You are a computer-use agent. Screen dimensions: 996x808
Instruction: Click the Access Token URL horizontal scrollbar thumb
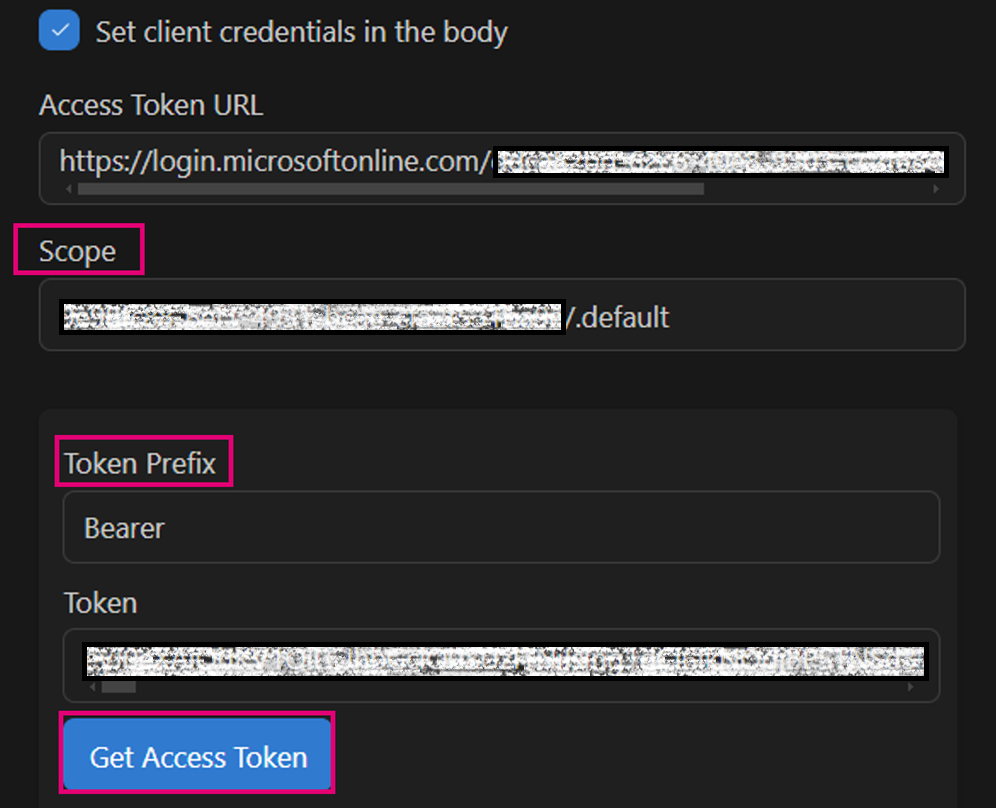coord(390,188)
